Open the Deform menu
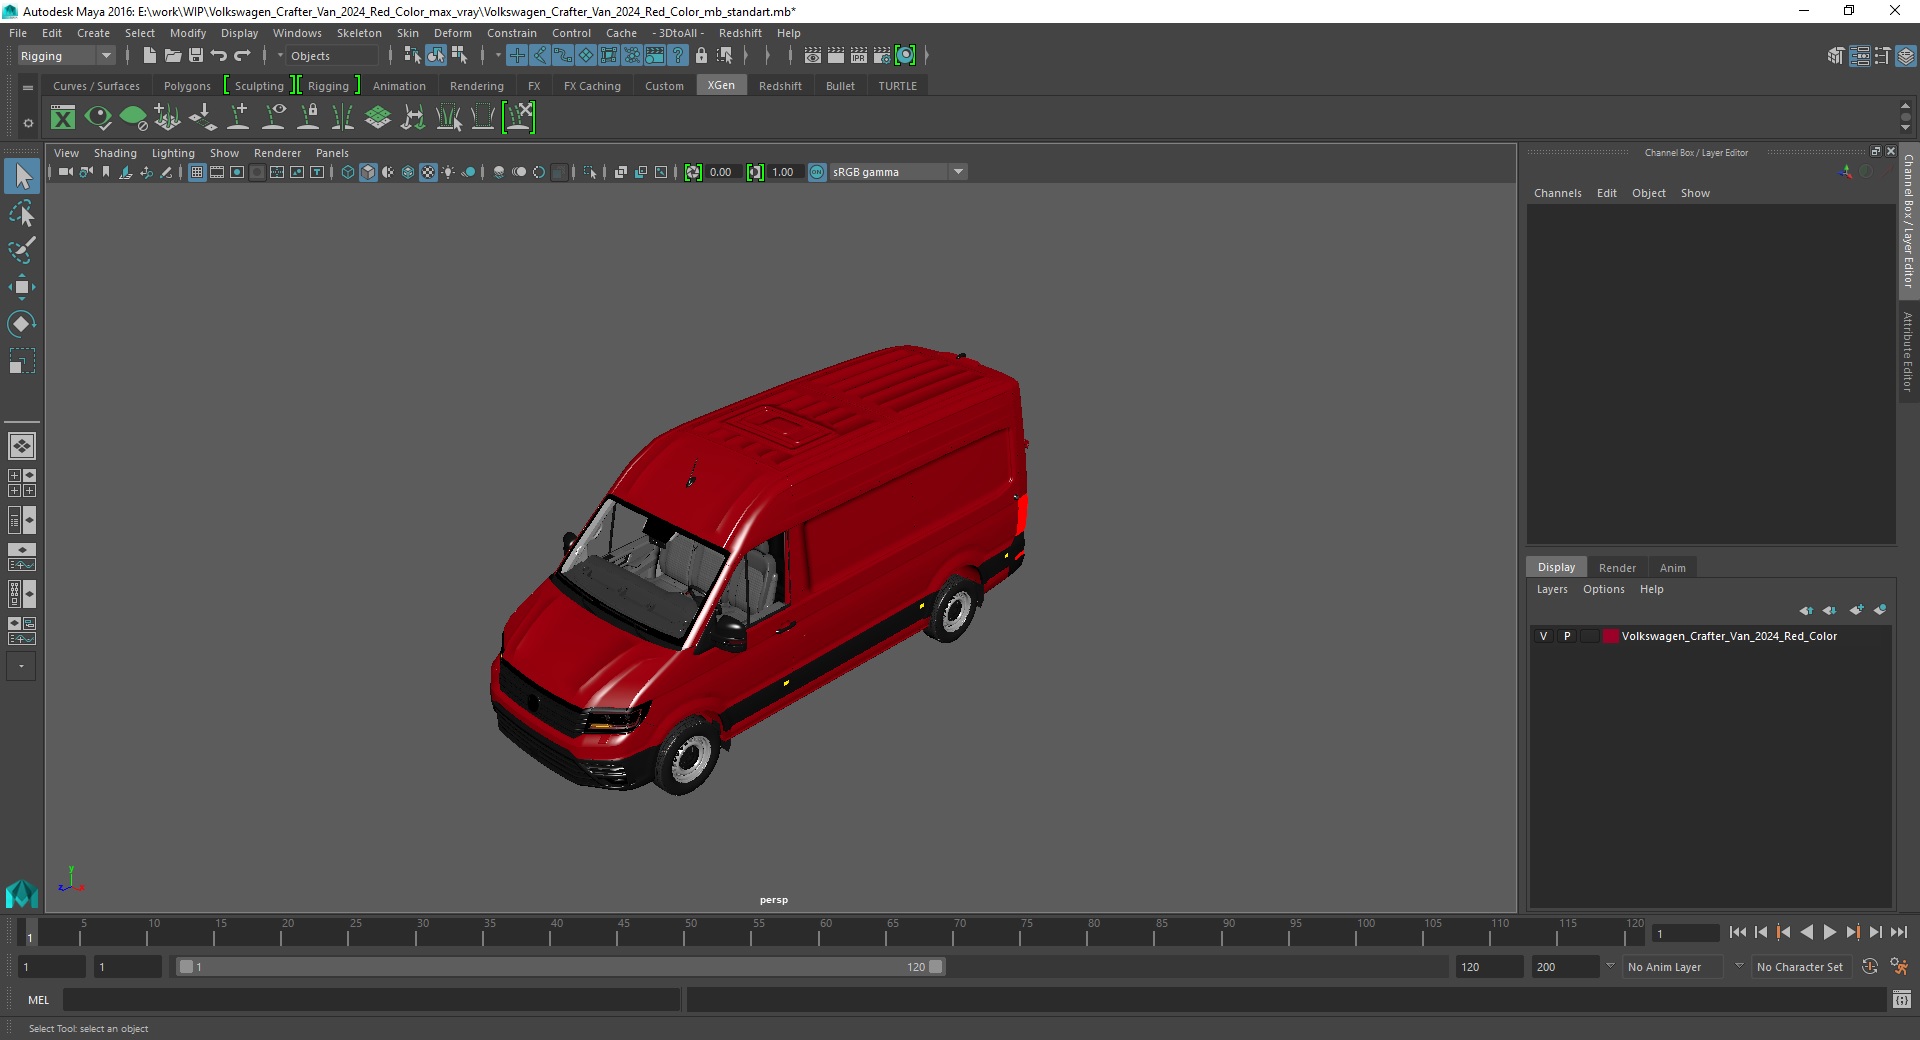Screen dimensions: 1920x1040 (452, 33)
